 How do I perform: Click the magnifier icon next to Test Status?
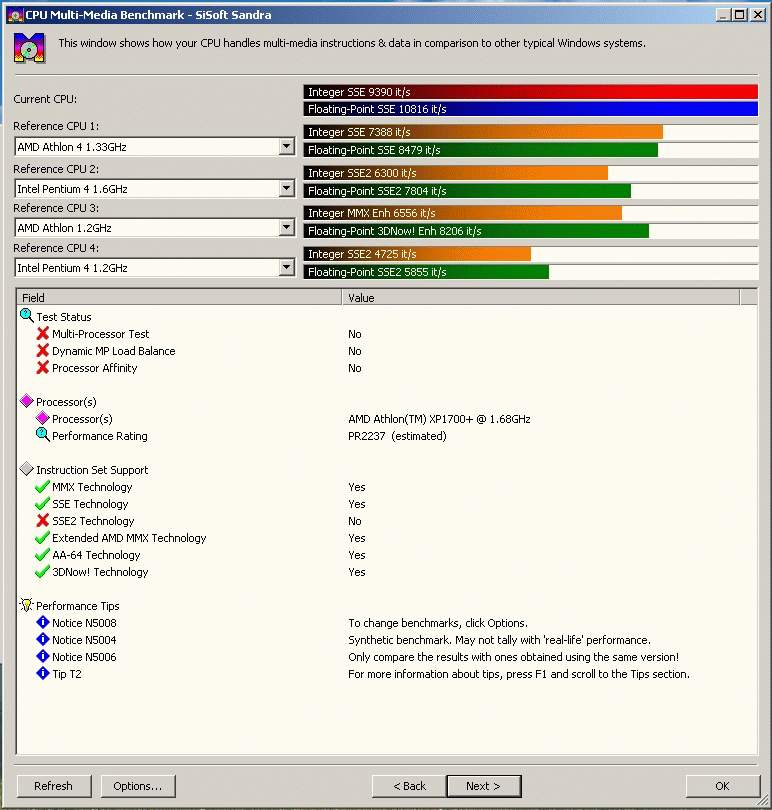pos(27,316)
